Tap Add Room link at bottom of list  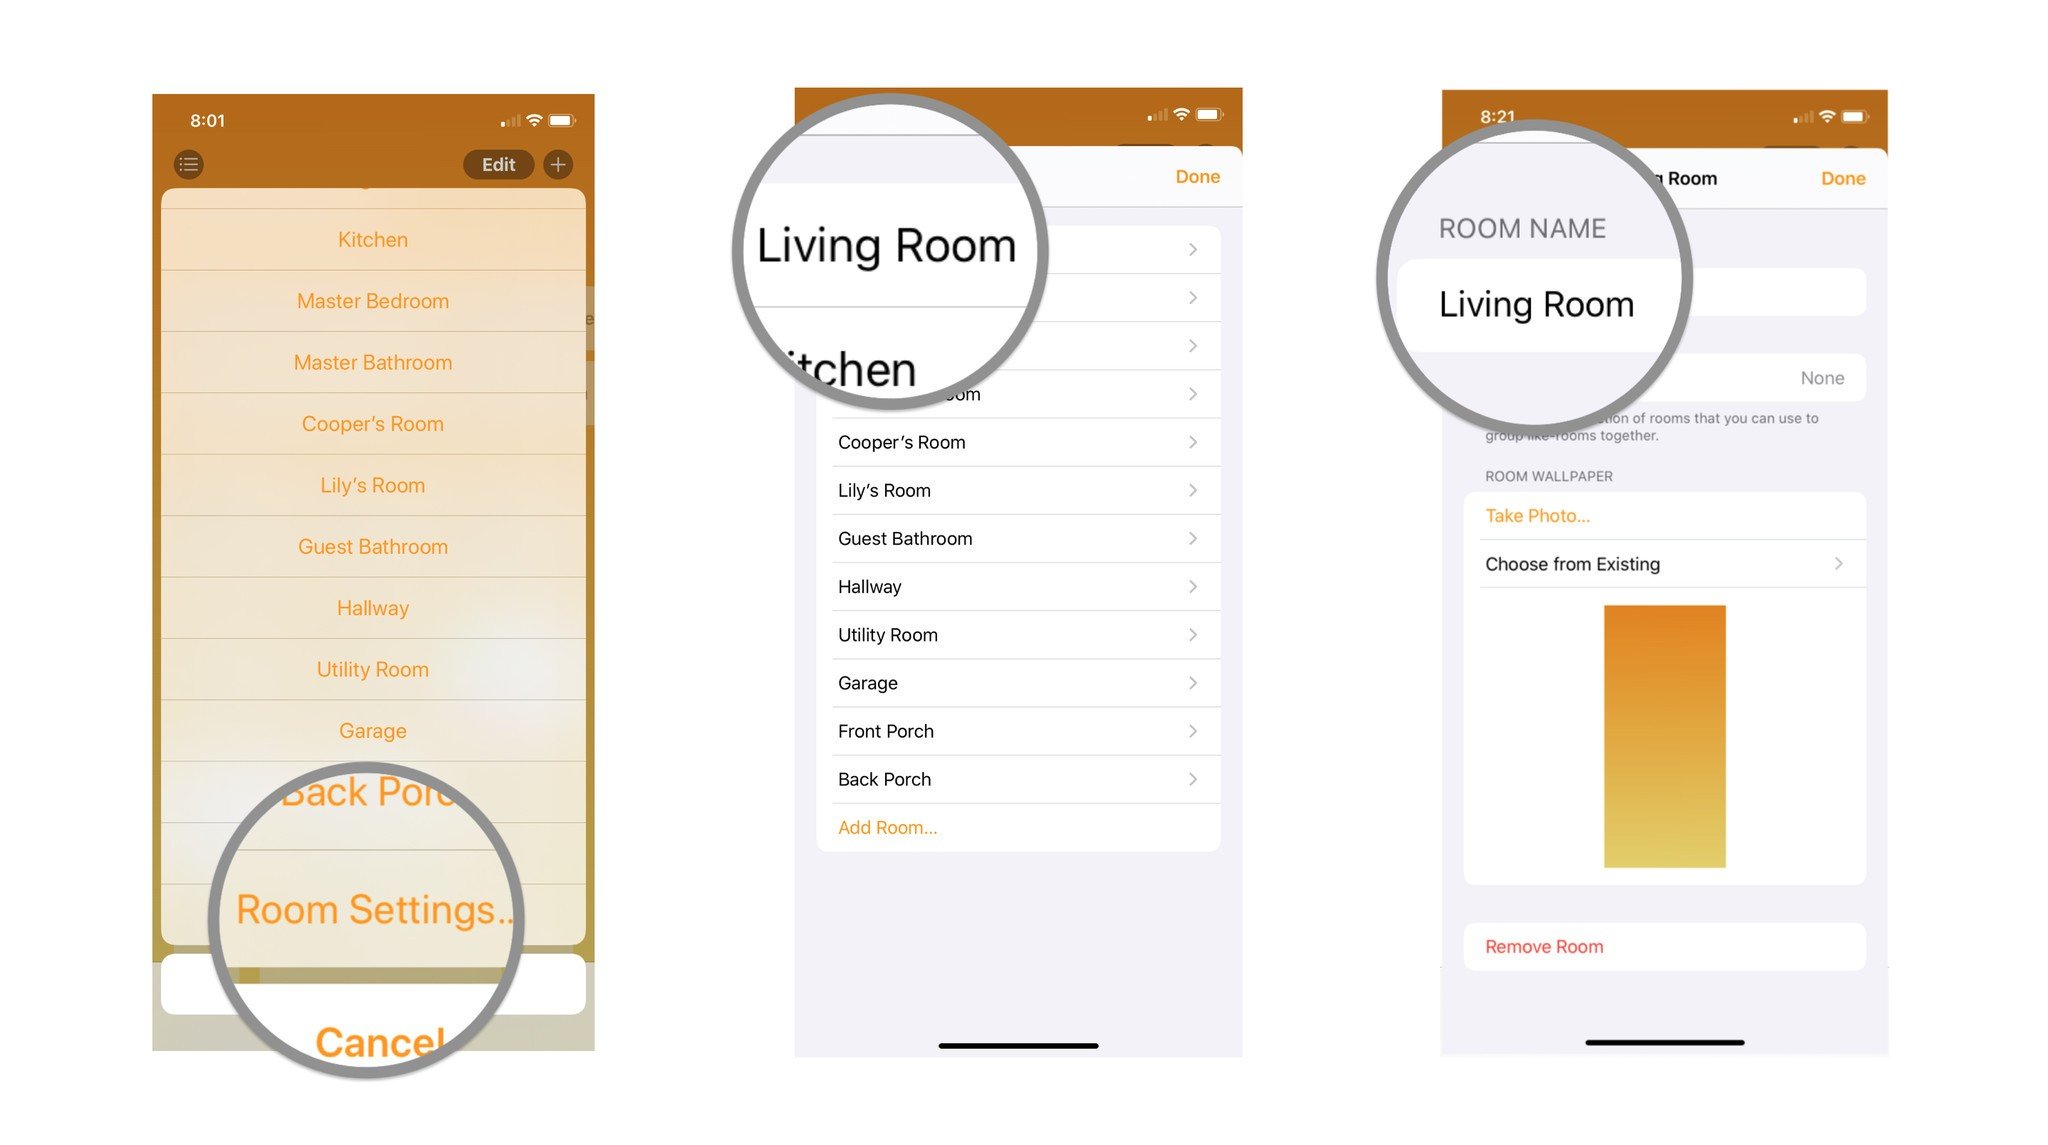(886, 826)
